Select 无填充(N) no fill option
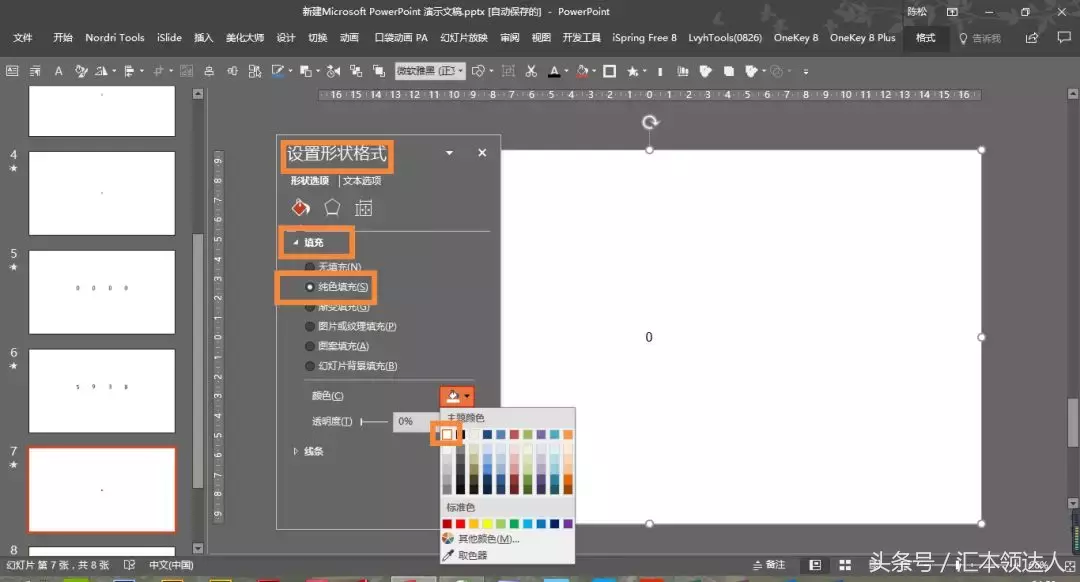Viewport: 1080px width, 582px height. tap(333, 267)
